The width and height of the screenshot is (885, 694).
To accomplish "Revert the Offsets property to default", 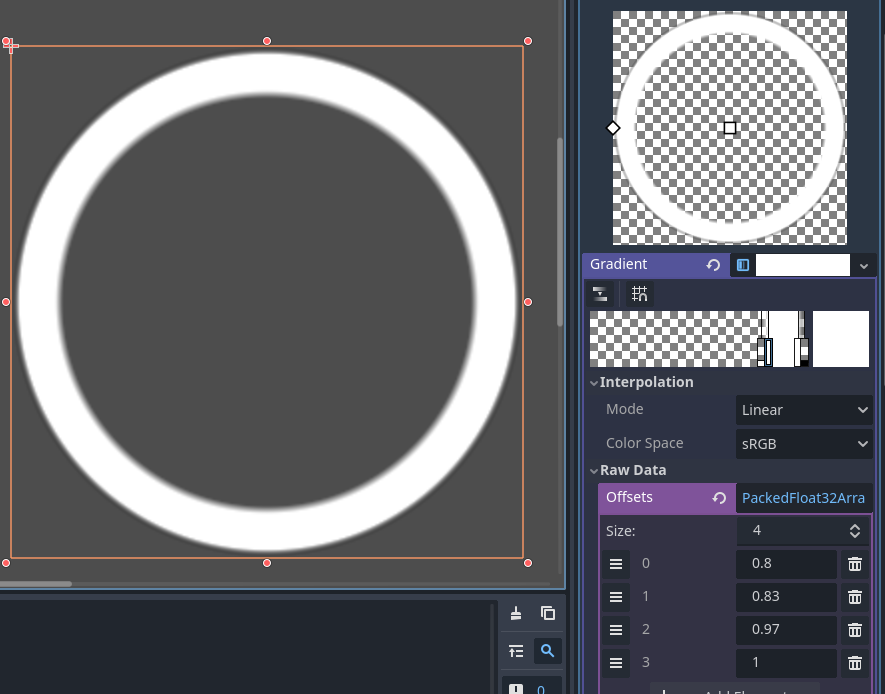I will 719,498.
